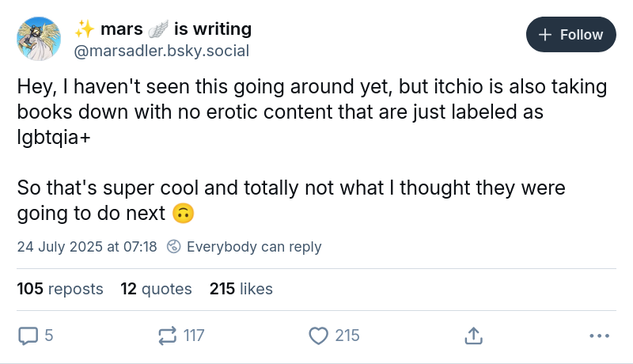Open the mars profile avatar picture

tap(39, 39)
